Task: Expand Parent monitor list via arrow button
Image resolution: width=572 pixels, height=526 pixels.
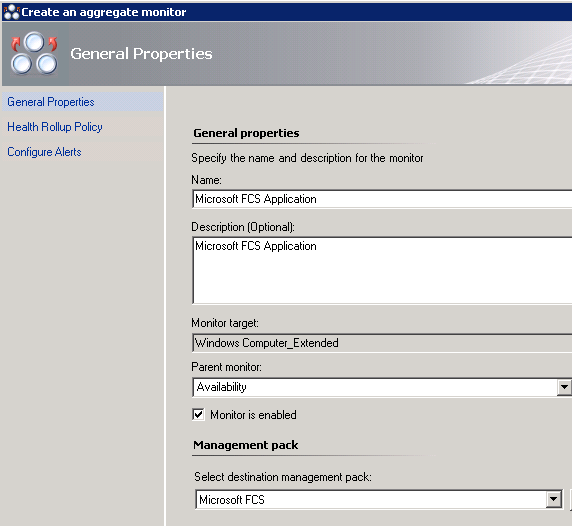Action: (x=564, y=387)
